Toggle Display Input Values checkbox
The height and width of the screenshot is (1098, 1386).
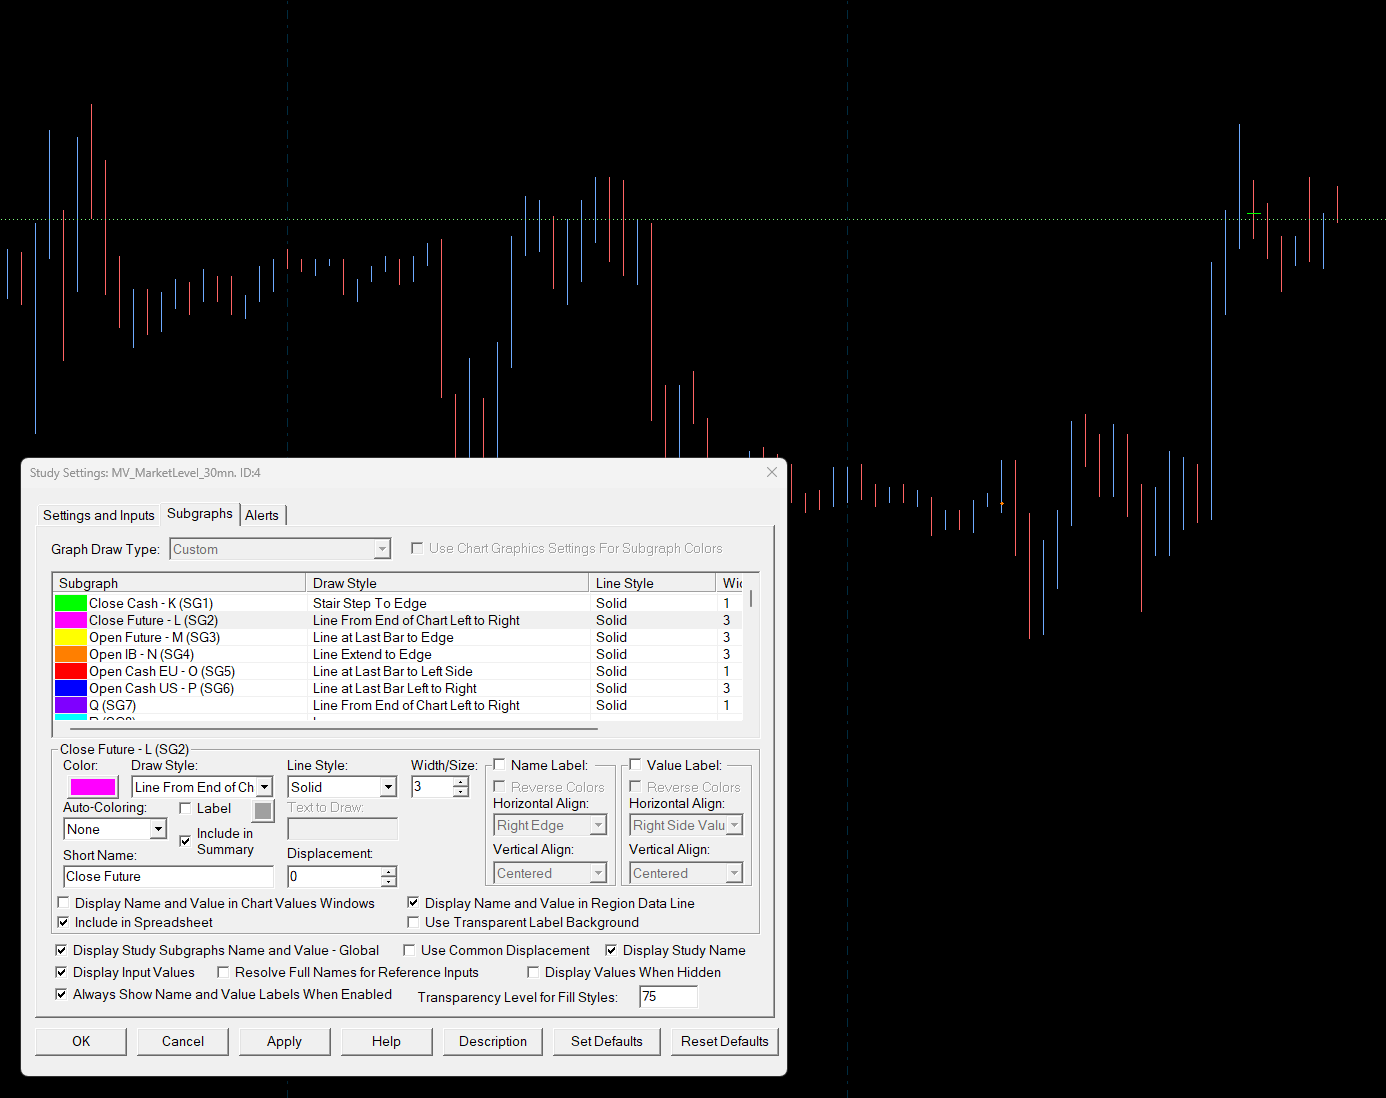coord(61,972)
